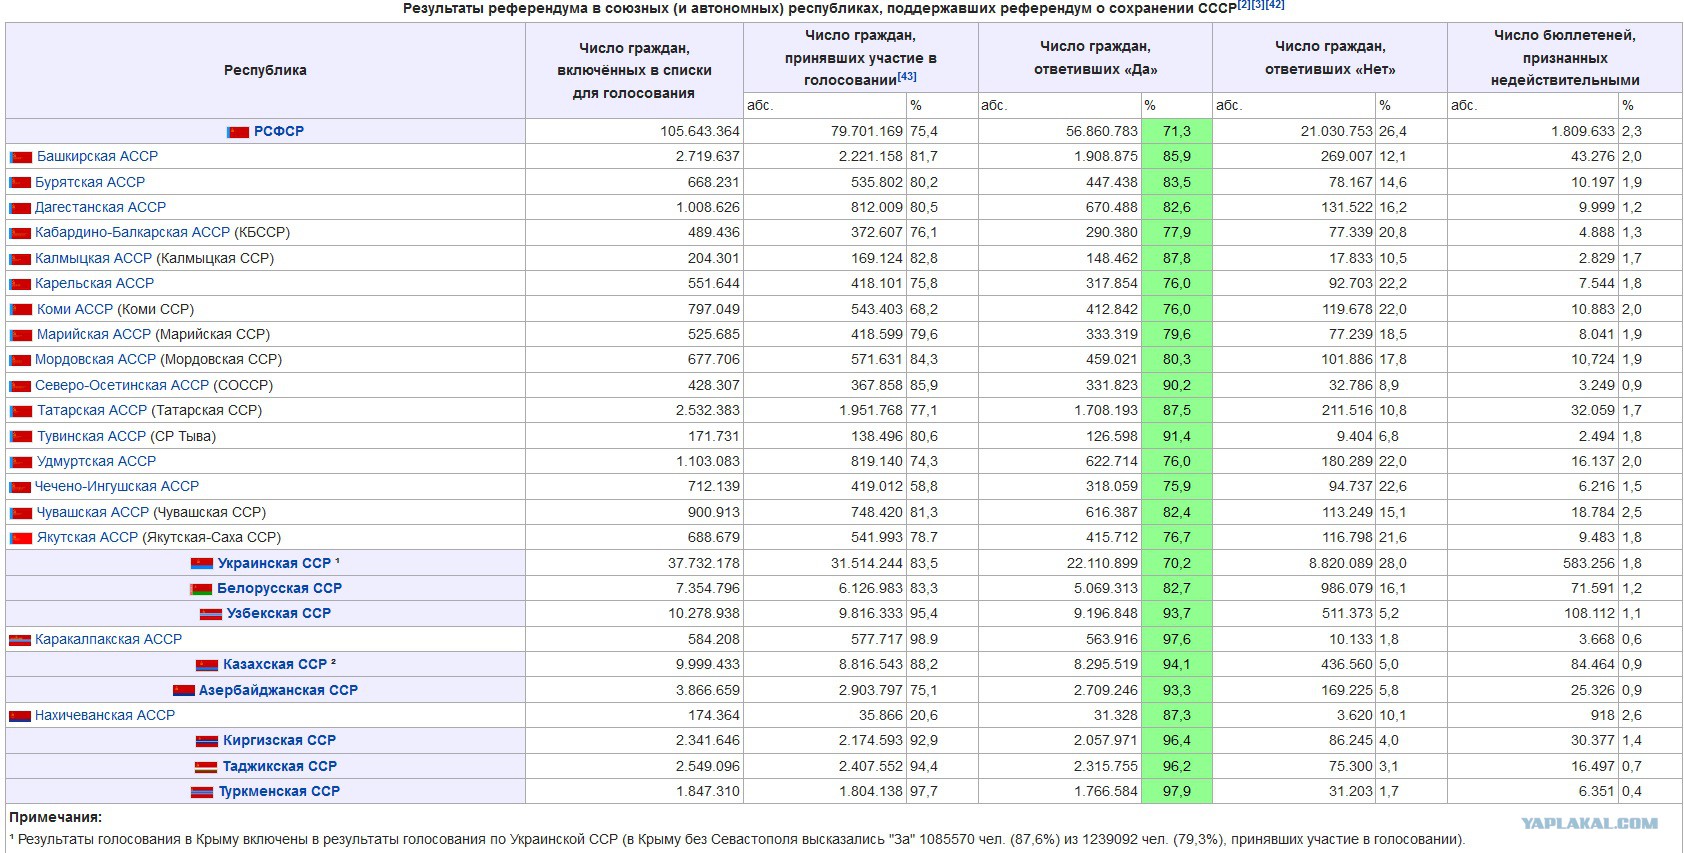Click the Чечено-Ингушская АССР flag icon
This screenshot has height=853, width=1684.
click(21, 487)
